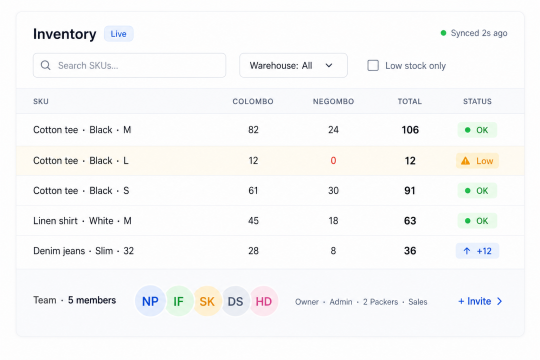Sort by the NEGOMBO column header

pos(333,101)
